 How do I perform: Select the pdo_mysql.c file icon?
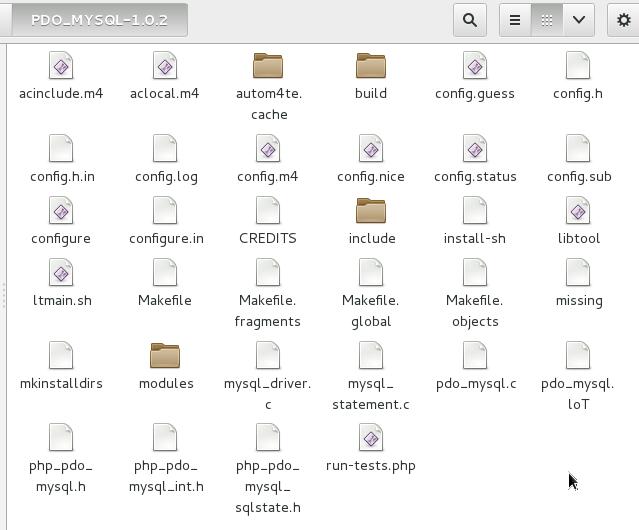(x=475, y=355)
